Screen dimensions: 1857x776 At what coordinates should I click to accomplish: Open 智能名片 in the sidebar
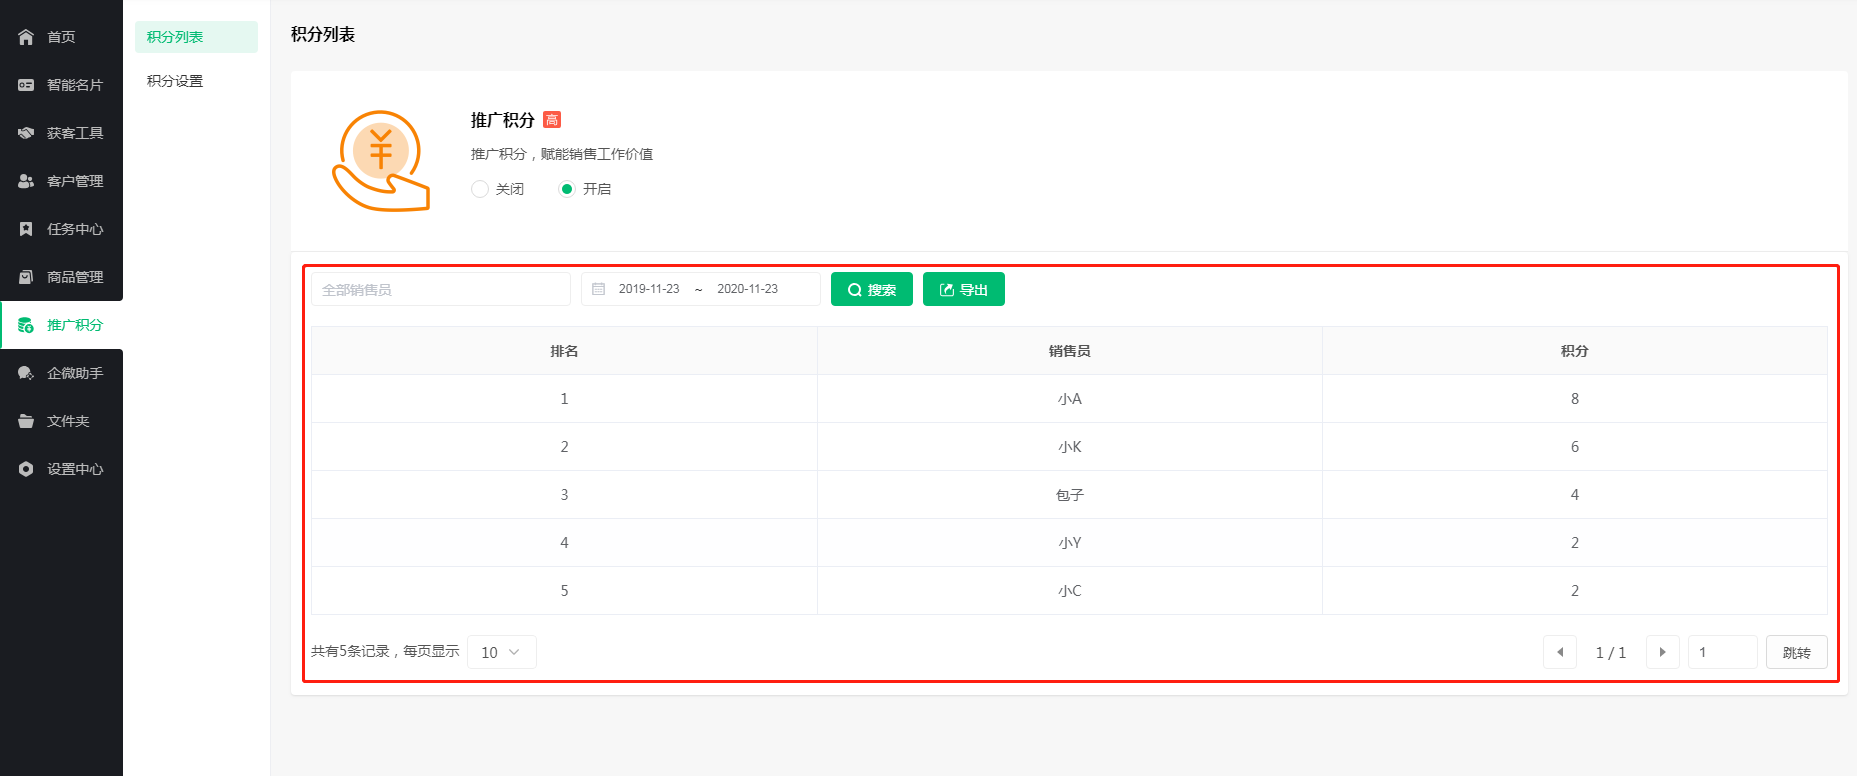[61, 85]
